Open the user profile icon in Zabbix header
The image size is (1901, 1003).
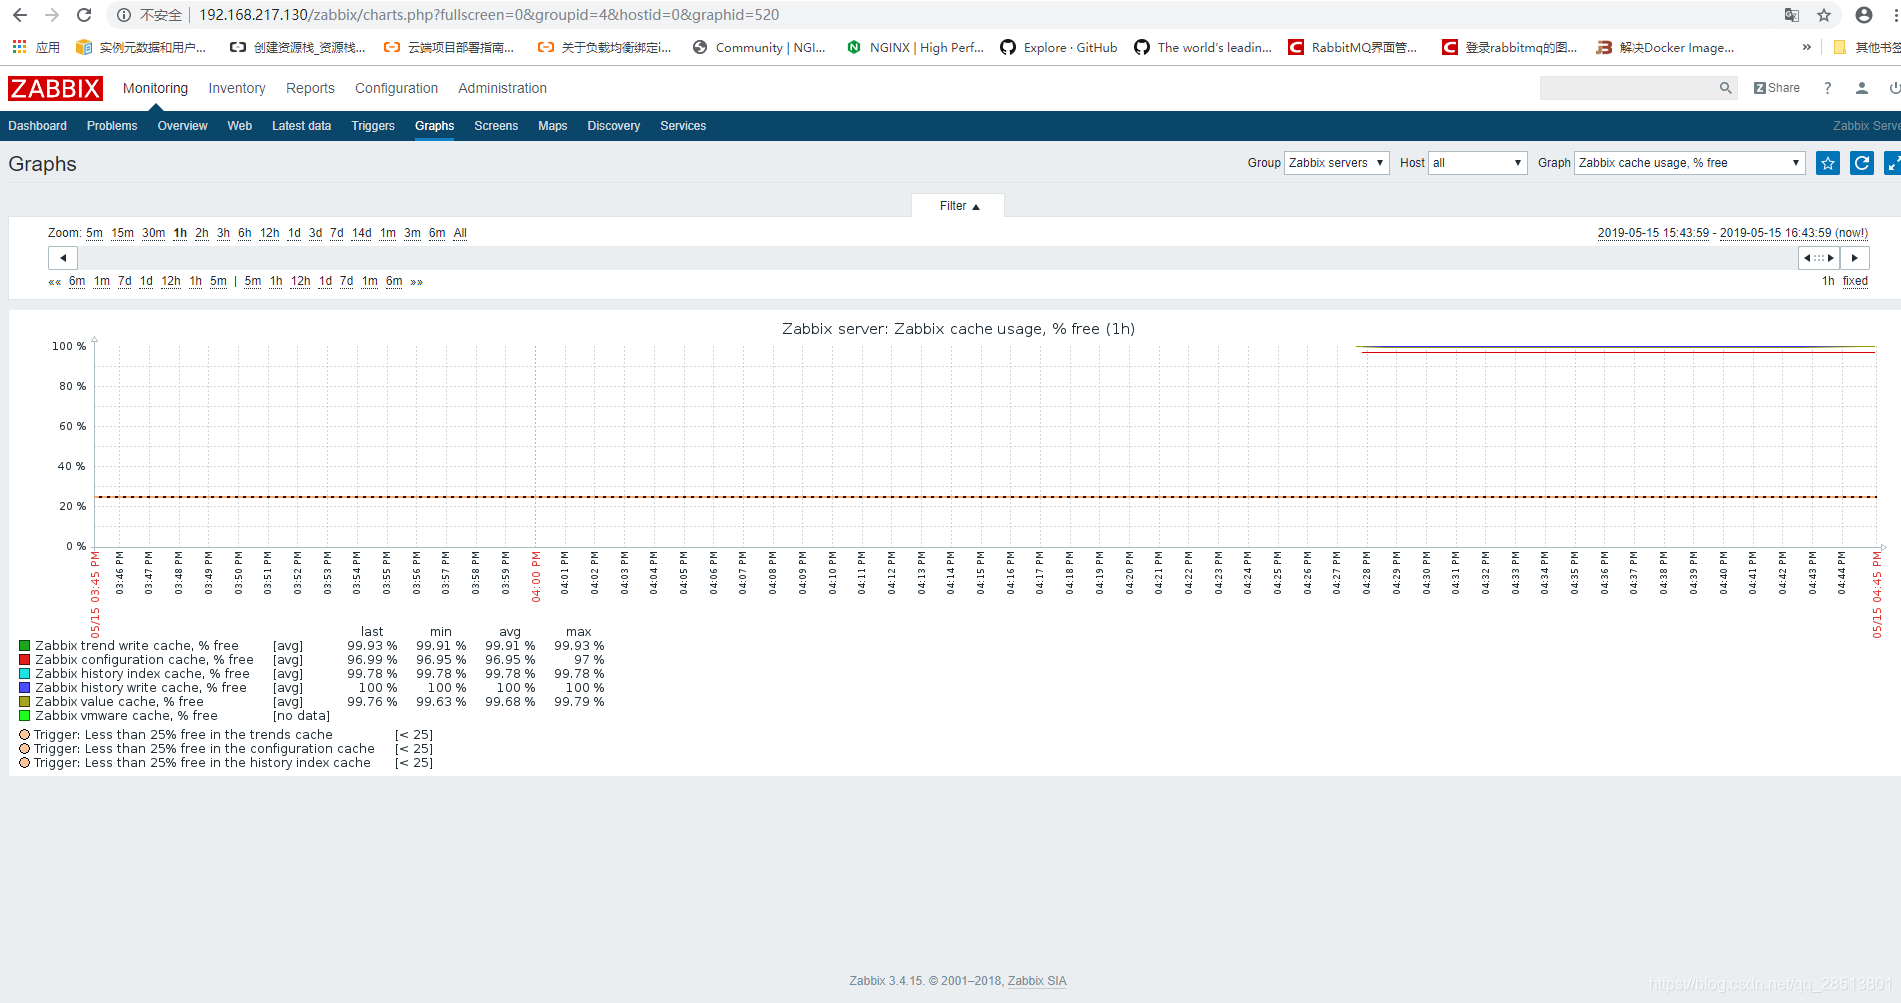coord(1862,88)
